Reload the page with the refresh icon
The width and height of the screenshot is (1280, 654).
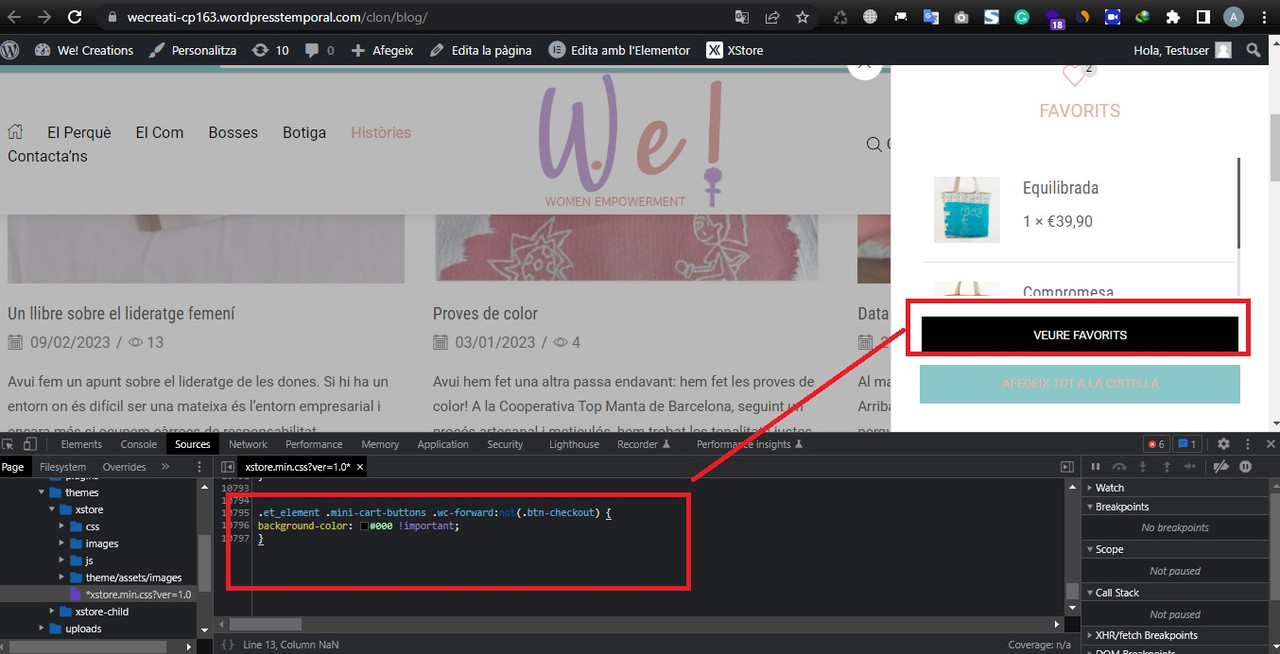(75, 17)
